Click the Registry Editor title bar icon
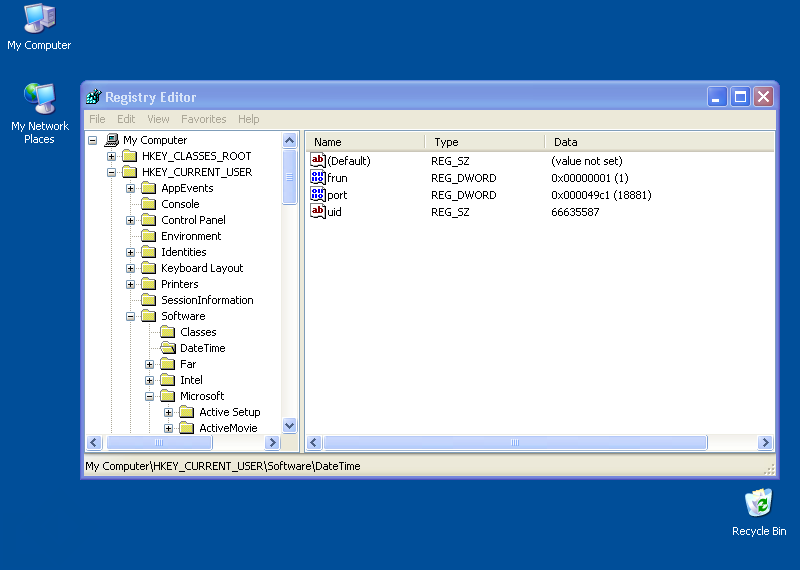Screen dimensions: 800x570 coord(94,96)
